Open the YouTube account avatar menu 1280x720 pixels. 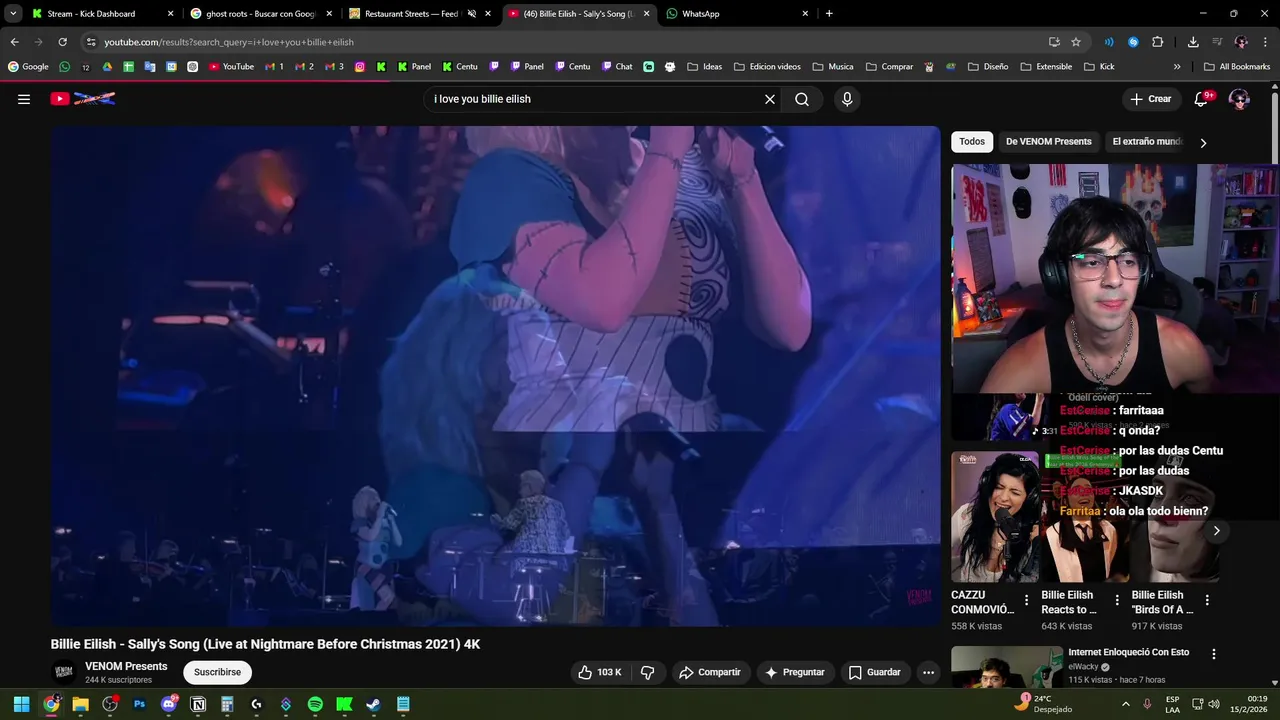1239,99
